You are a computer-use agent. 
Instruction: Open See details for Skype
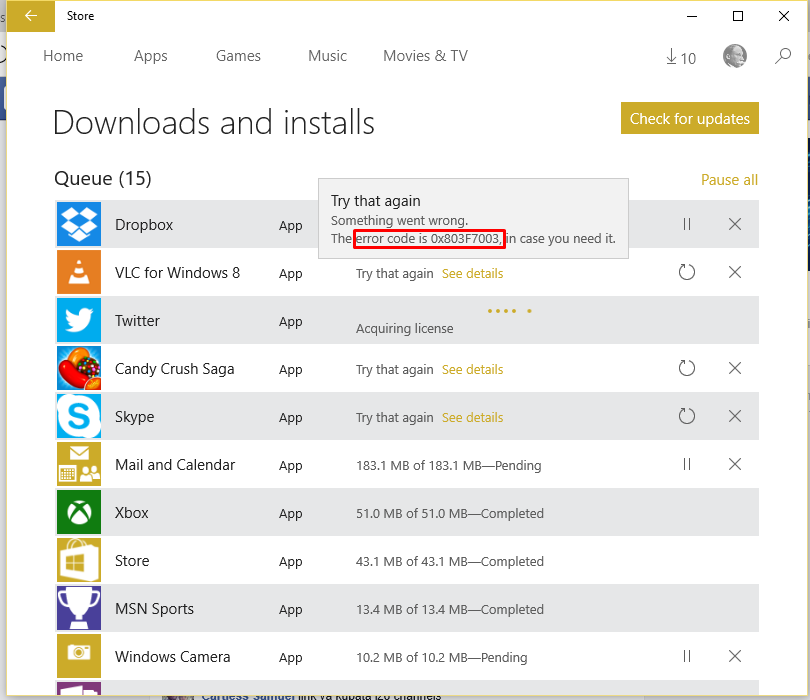472,417
